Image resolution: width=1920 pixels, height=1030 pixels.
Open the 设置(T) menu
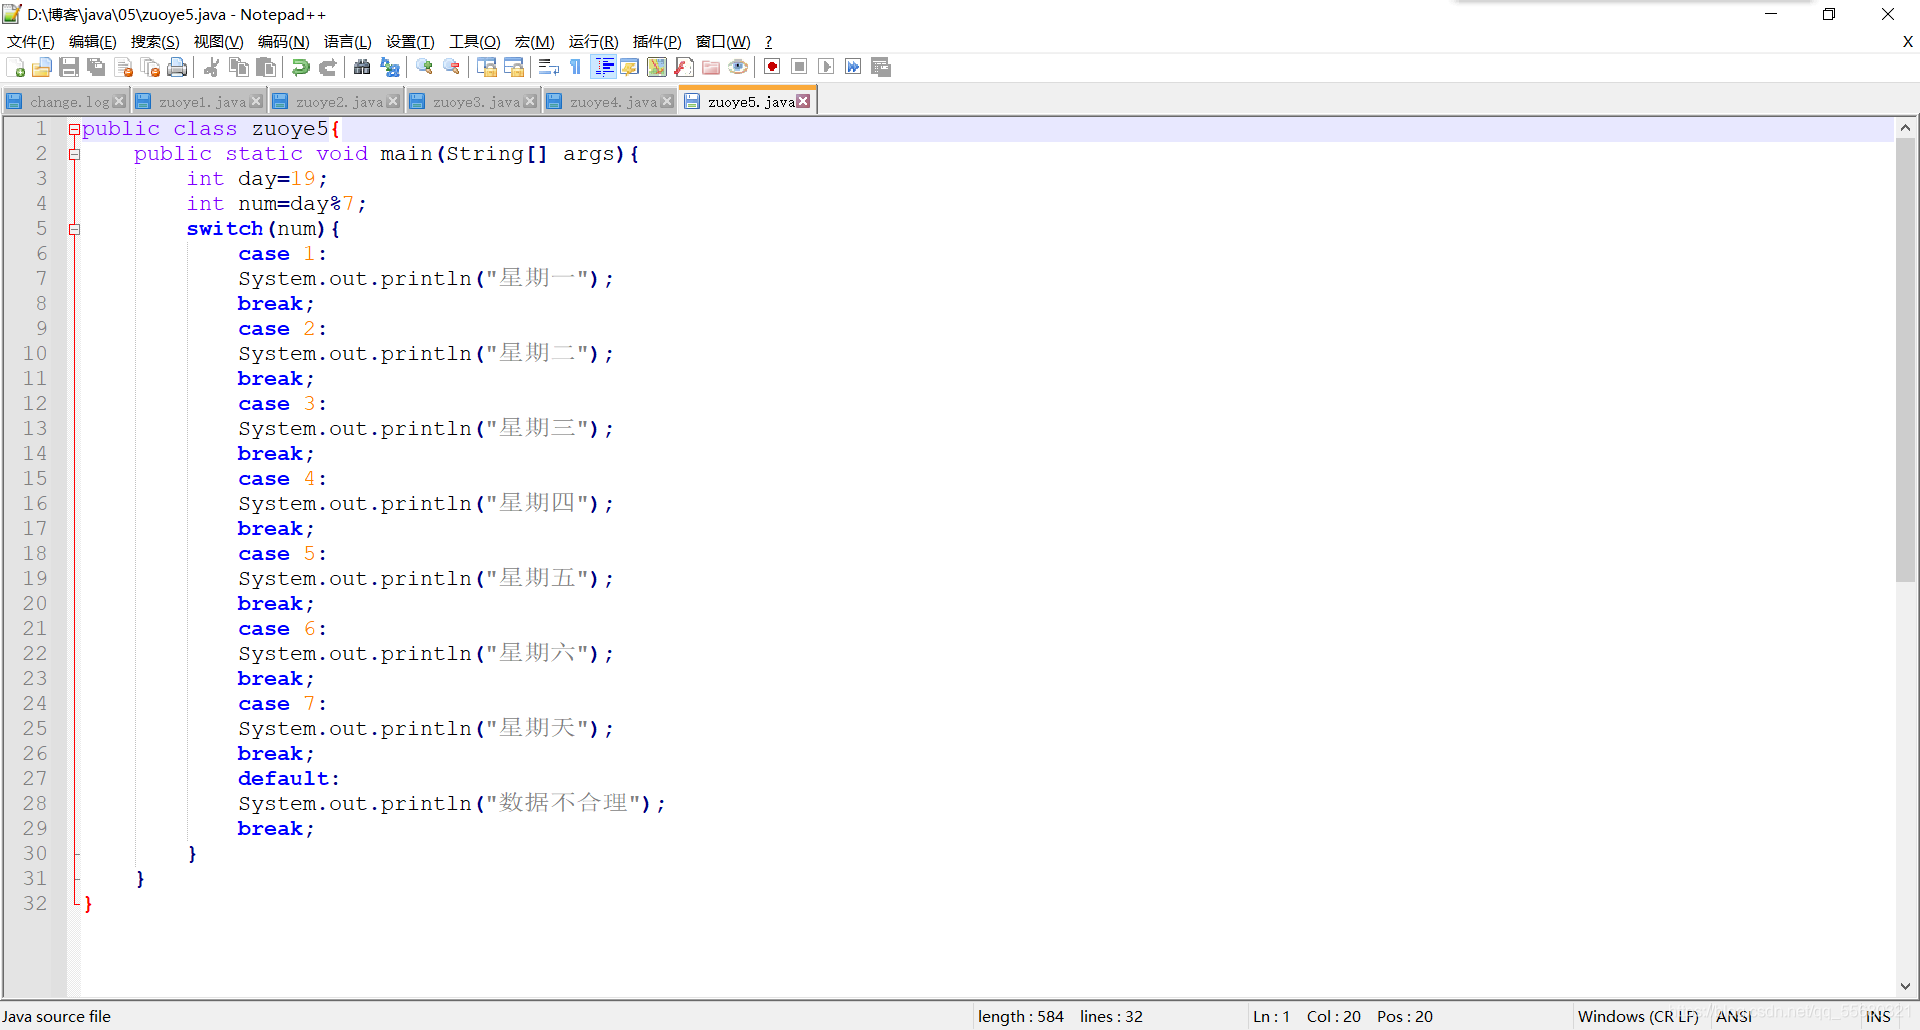(410, 42)
